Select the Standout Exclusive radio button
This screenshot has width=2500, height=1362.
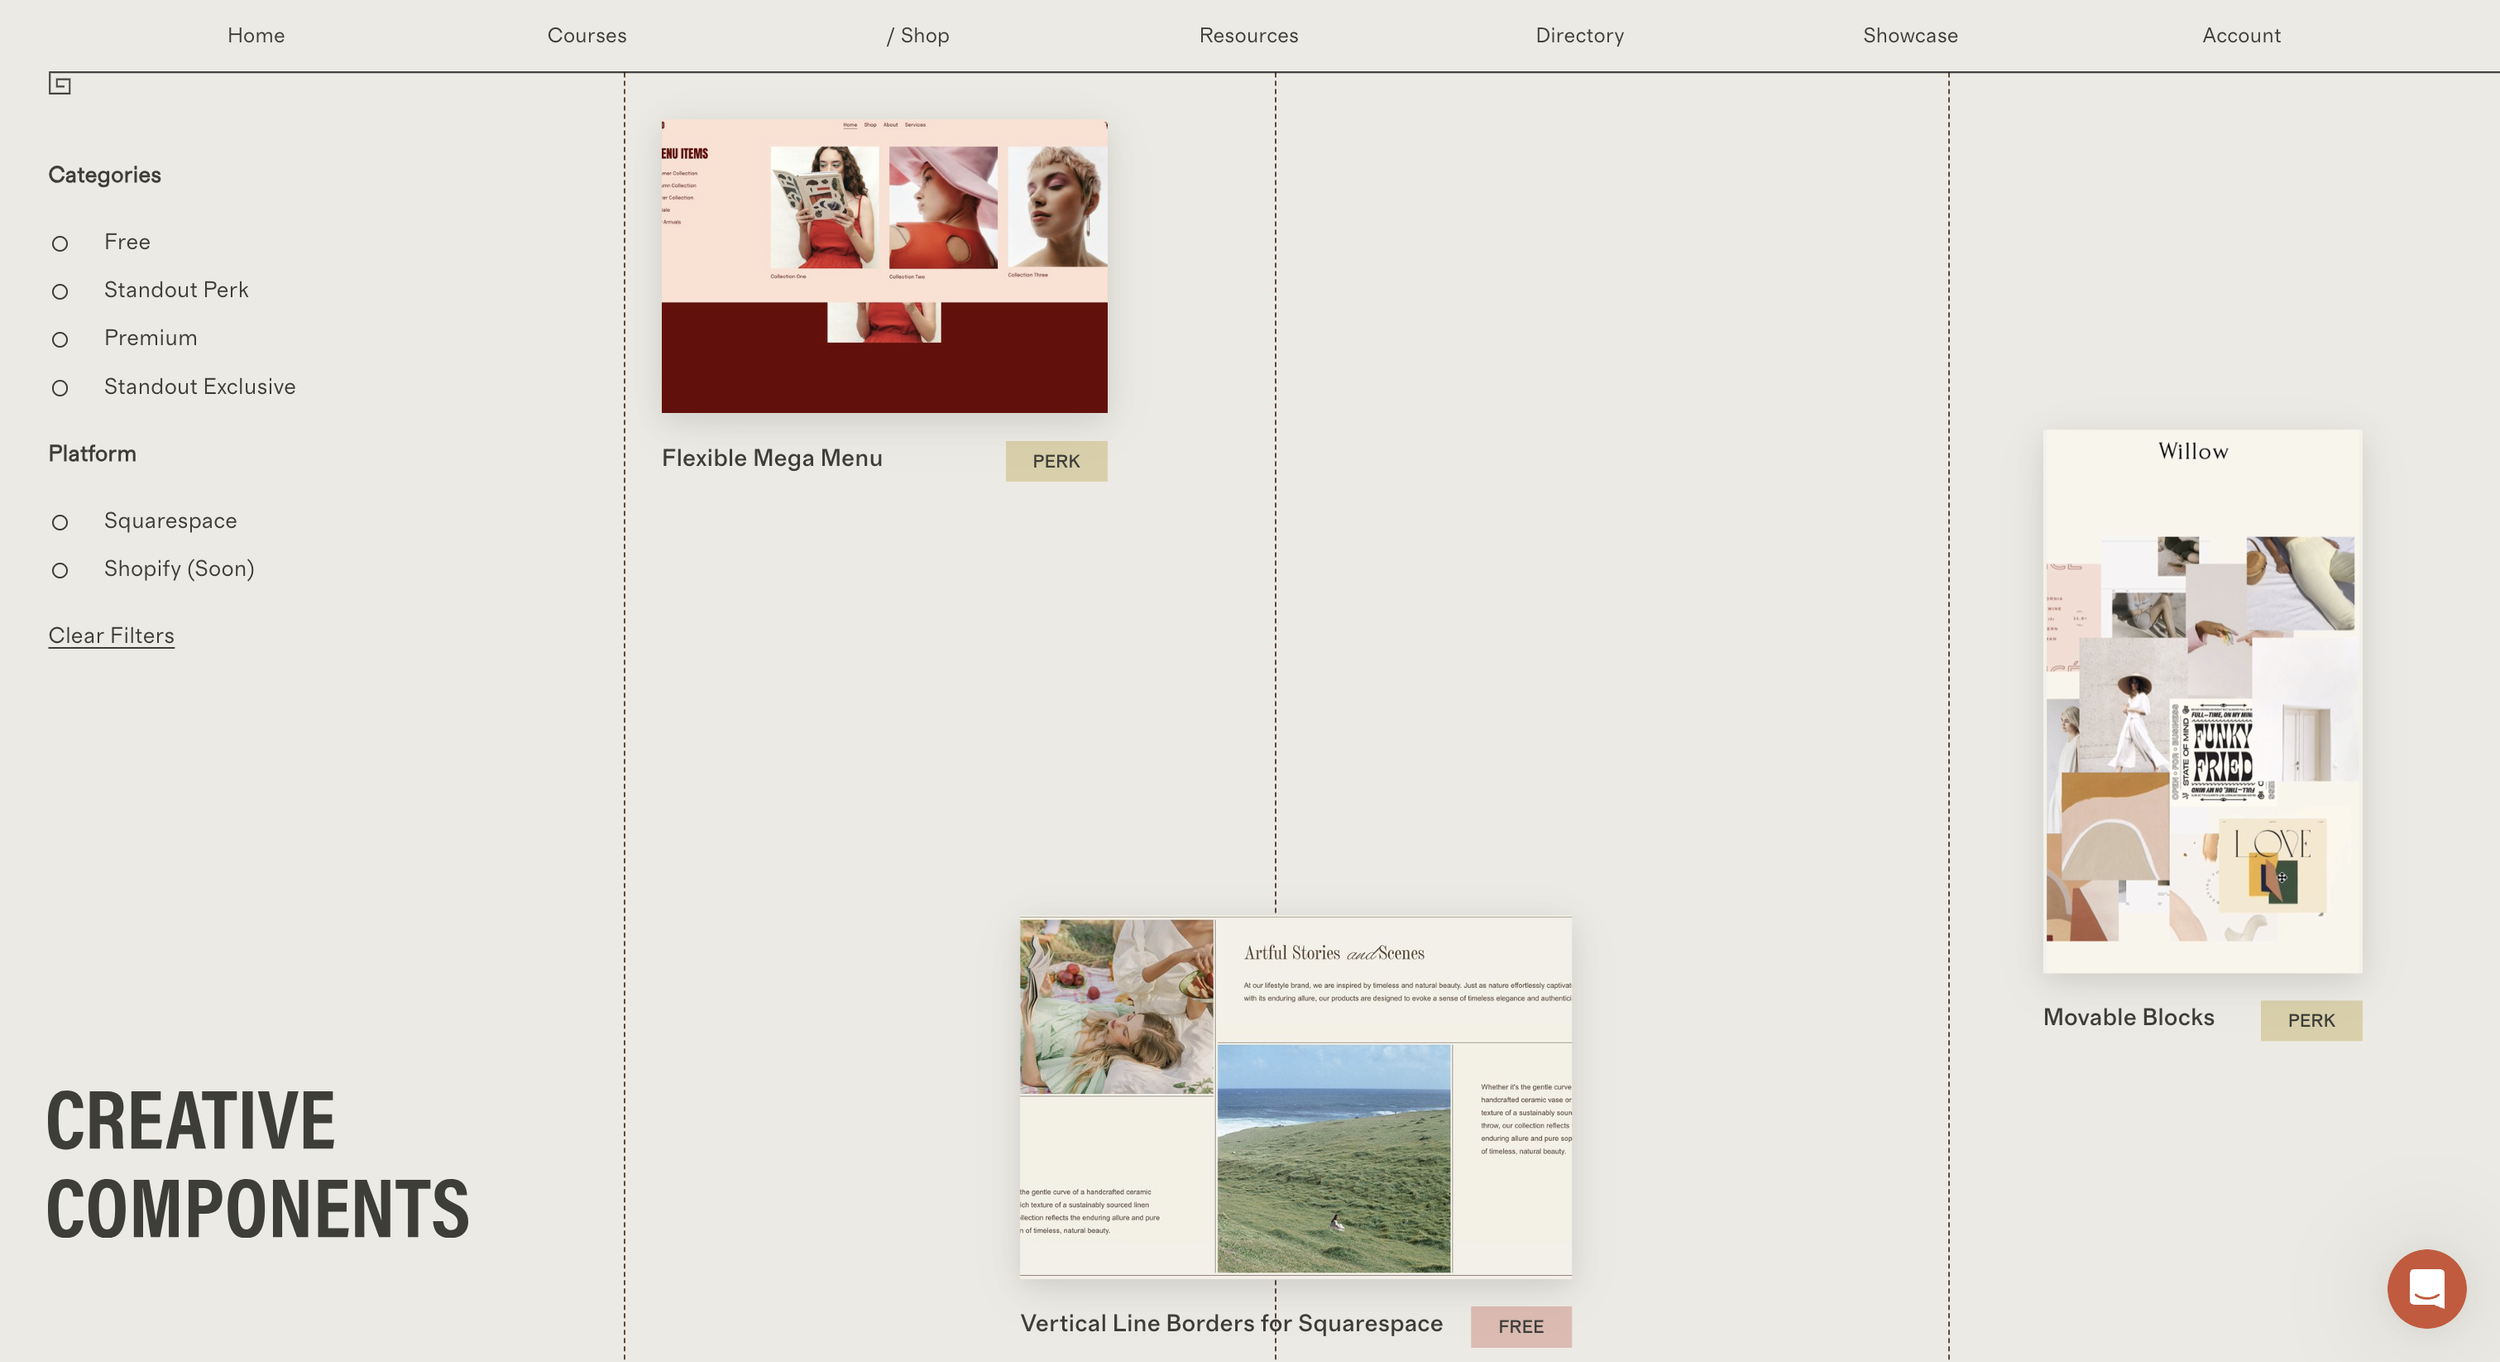click(60, 388)
